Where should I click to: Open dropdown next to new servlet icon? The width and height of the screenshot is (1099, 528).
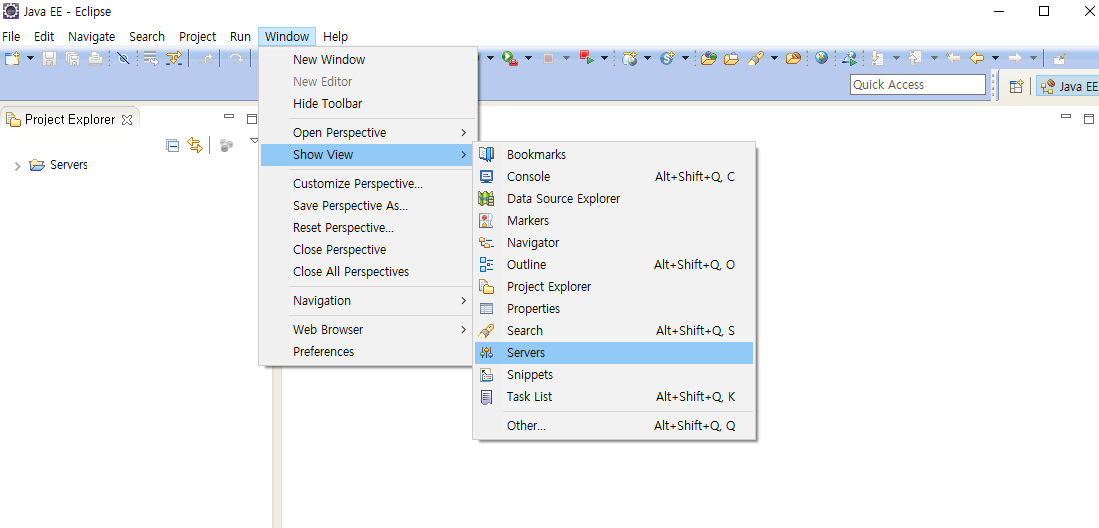[685, 58]
